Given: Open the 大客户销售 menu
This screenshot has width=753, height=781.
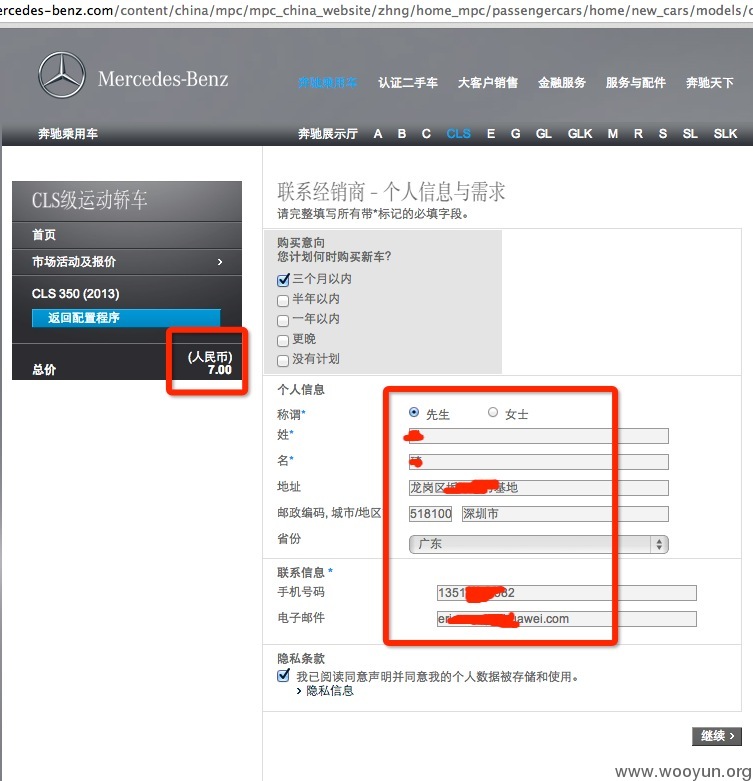Looking at the screenshot, I should point(488,83).
